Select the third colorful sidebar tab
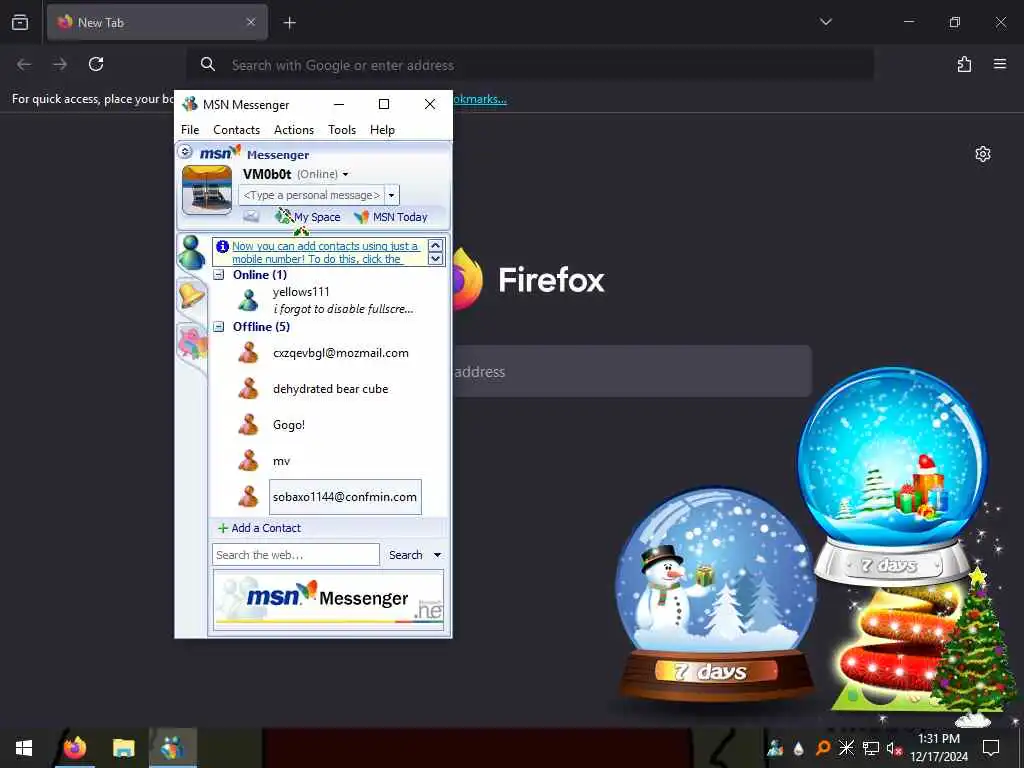Screen dimensions: 1024x768 point(193,343)
